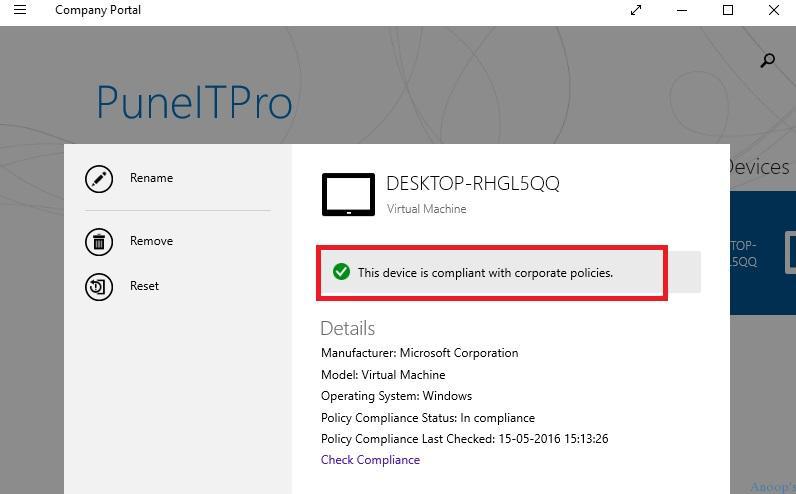Click the DESKTOP-RHGL5QQ device name

pyautogui.click(x=473, y=183)
